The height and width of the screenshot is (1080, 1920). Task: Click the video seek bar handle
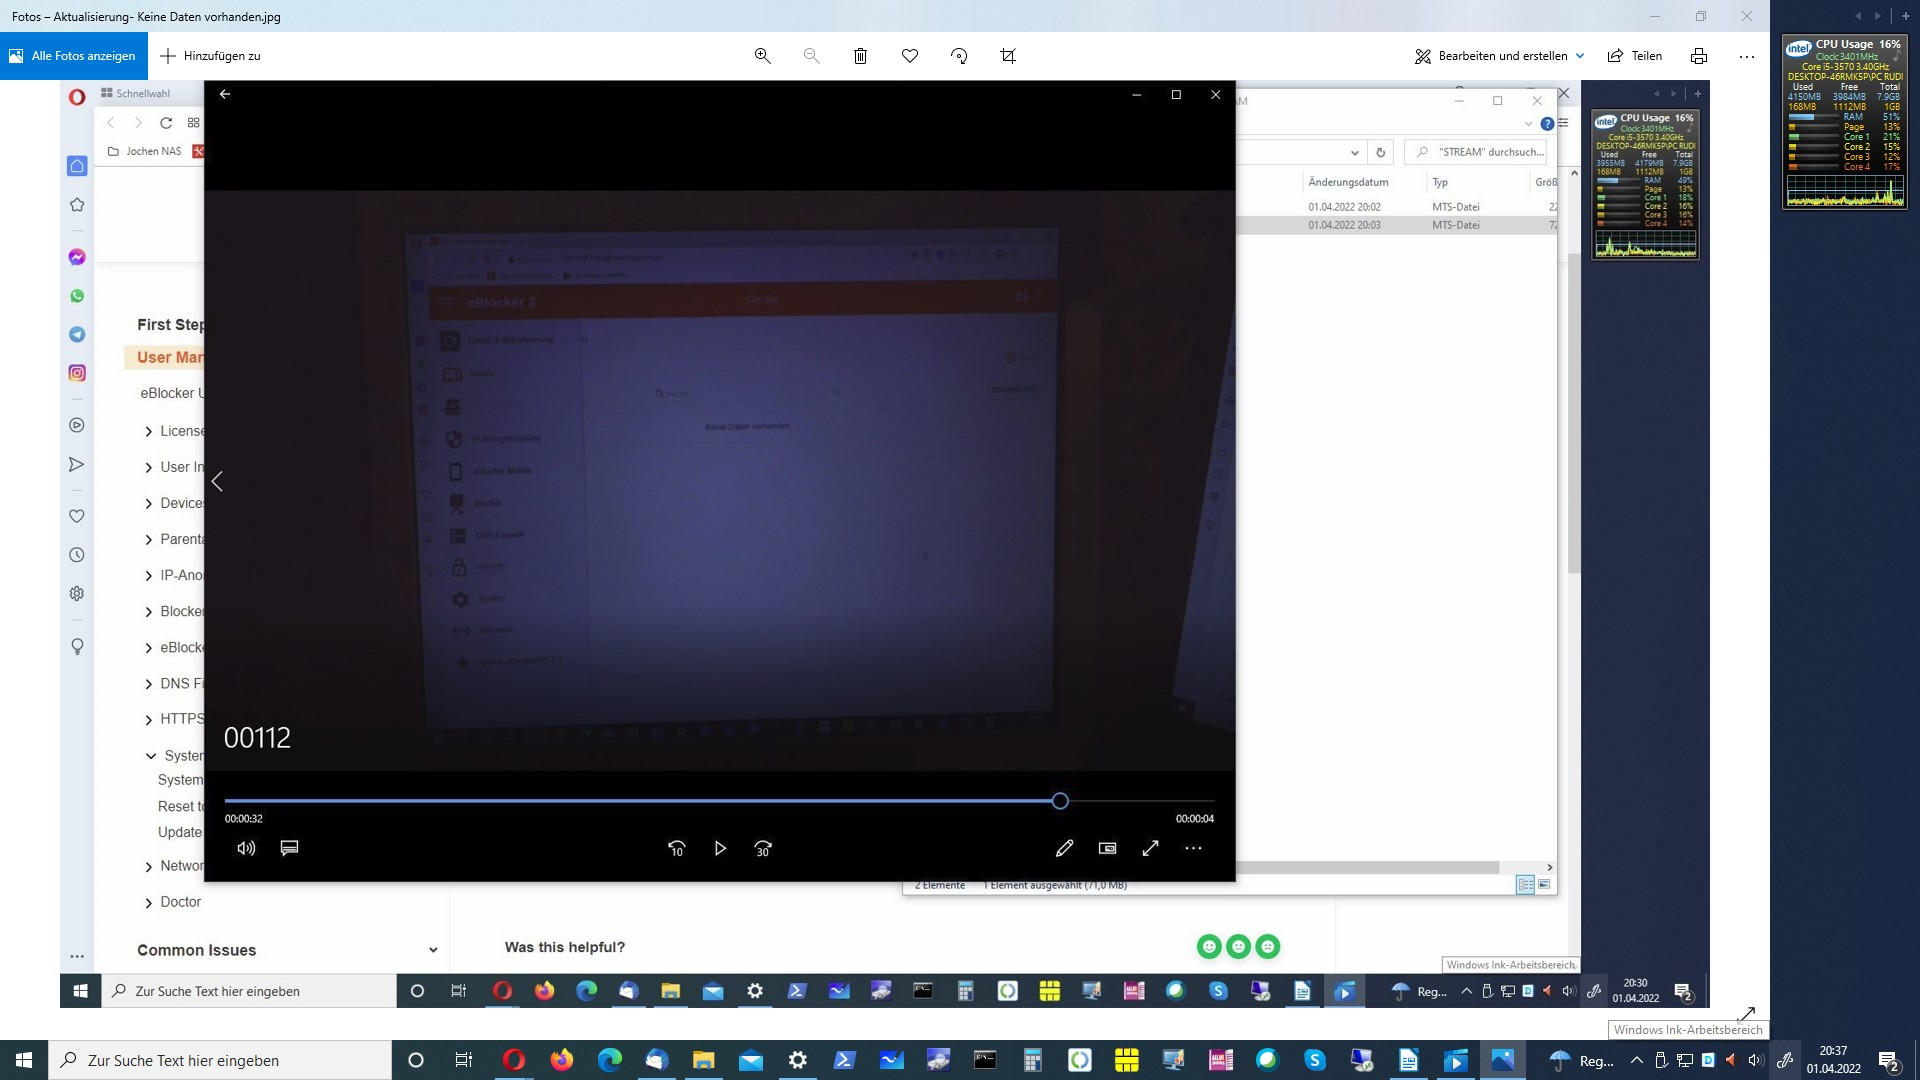coord(1060,801)
